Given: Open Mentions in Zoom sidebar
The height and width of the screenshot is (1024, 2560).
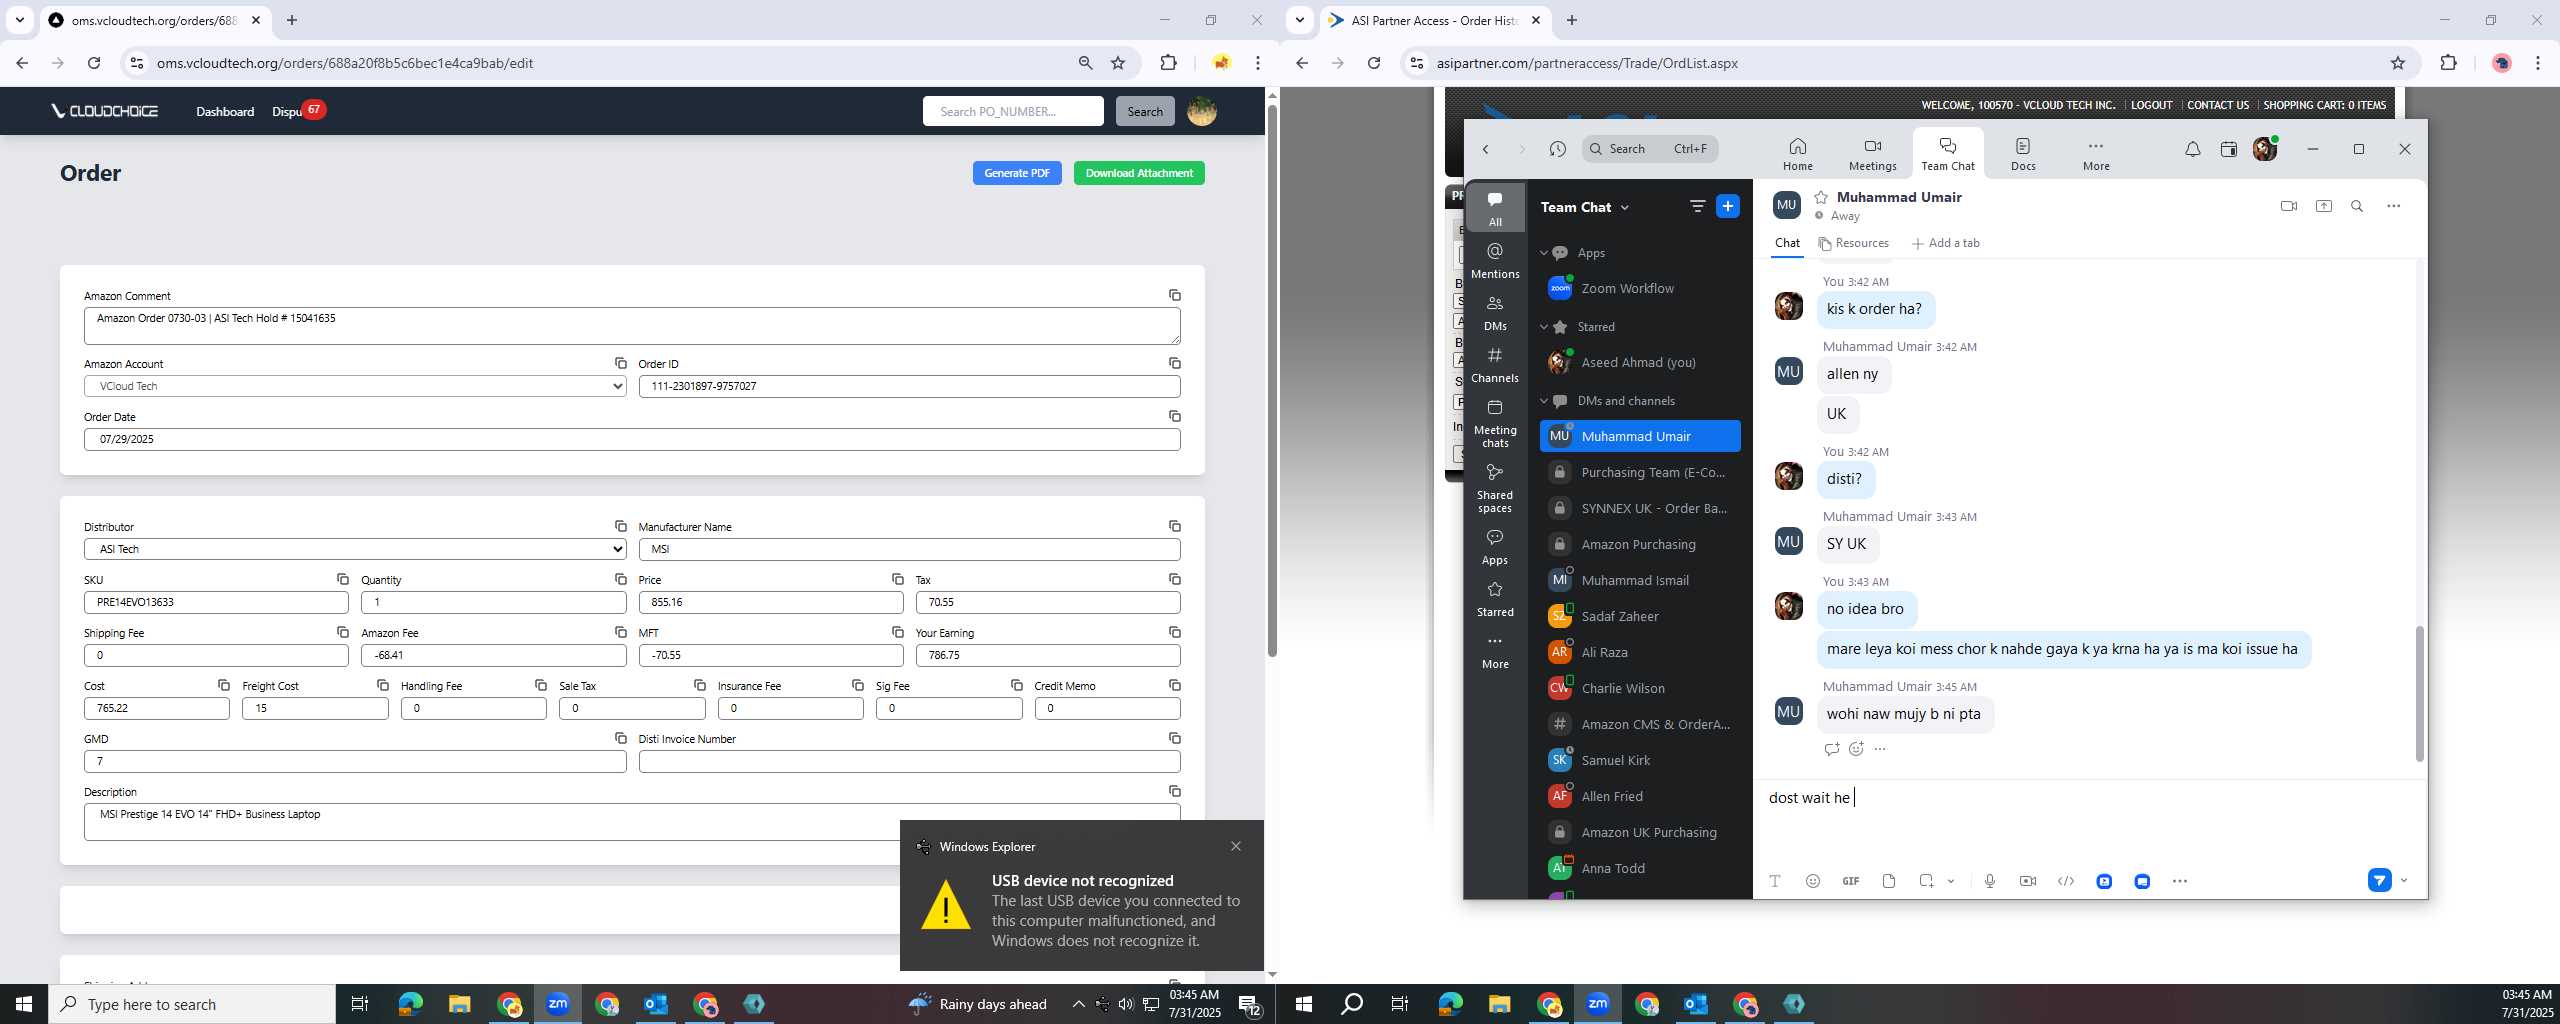Looking at the screenshot, I should click(x=1495, y=261).
